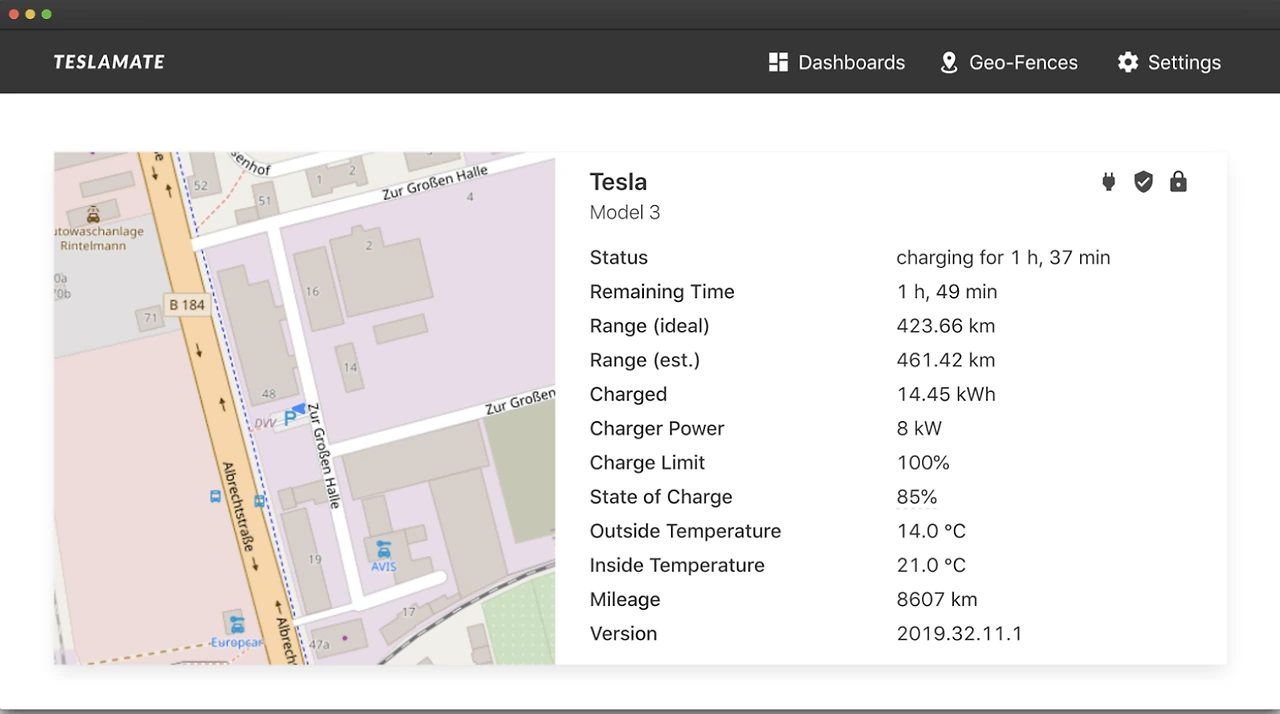
Task: Click the bus stop icon beside Albrechtstraße
Action: (215, 496)
